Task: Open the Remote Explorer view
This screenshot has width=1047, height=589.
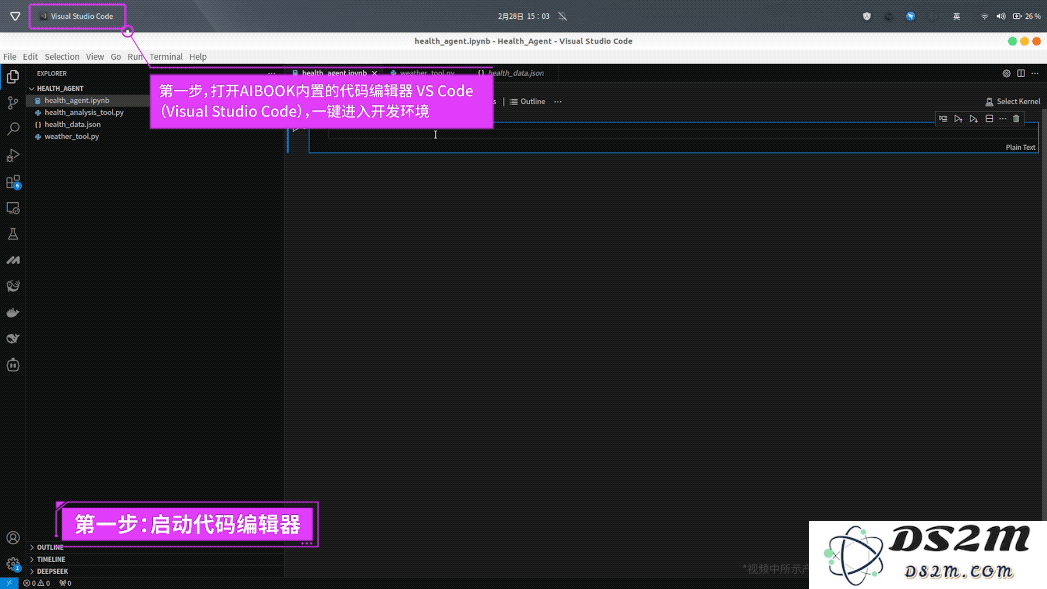Action: pyautogui.click(x=13, y=208)
